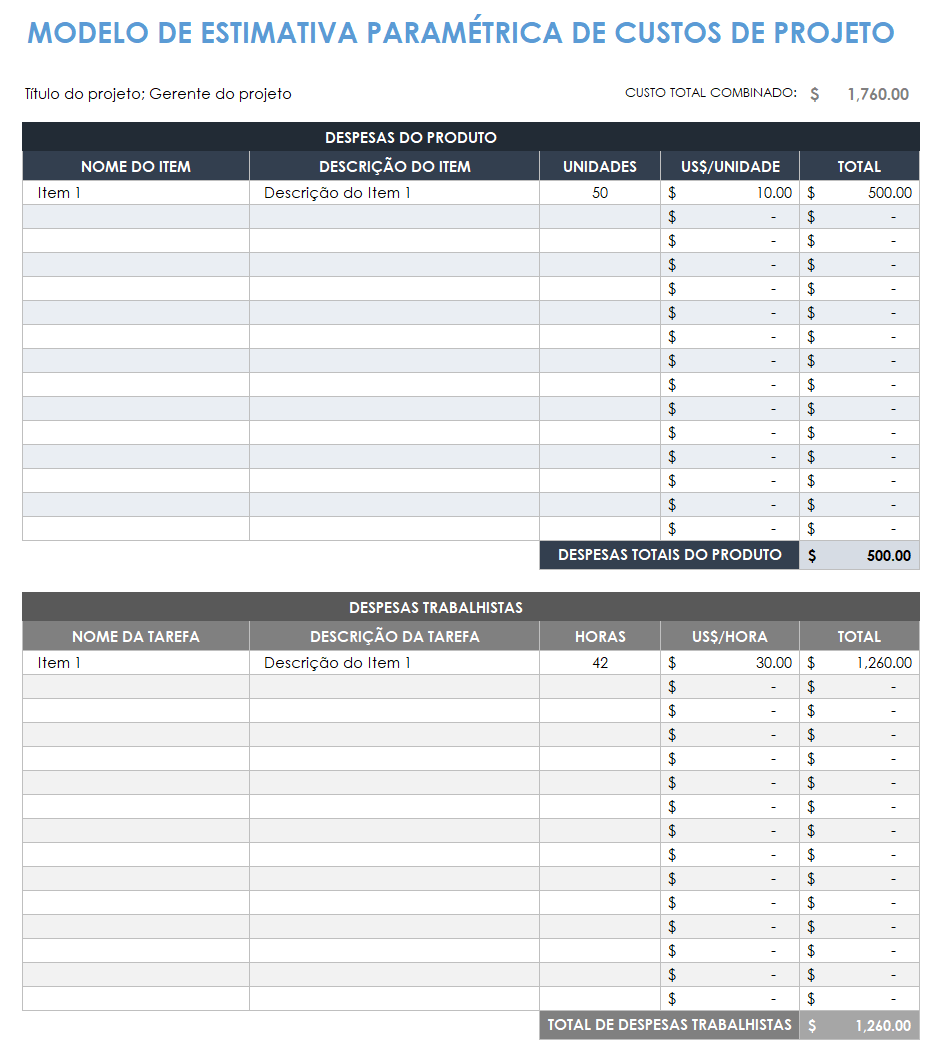Viewport: 940px width, 1046px height.
Task: Click the DESCRIÇÃO DO ITEM column header
Action: [394, 166]
